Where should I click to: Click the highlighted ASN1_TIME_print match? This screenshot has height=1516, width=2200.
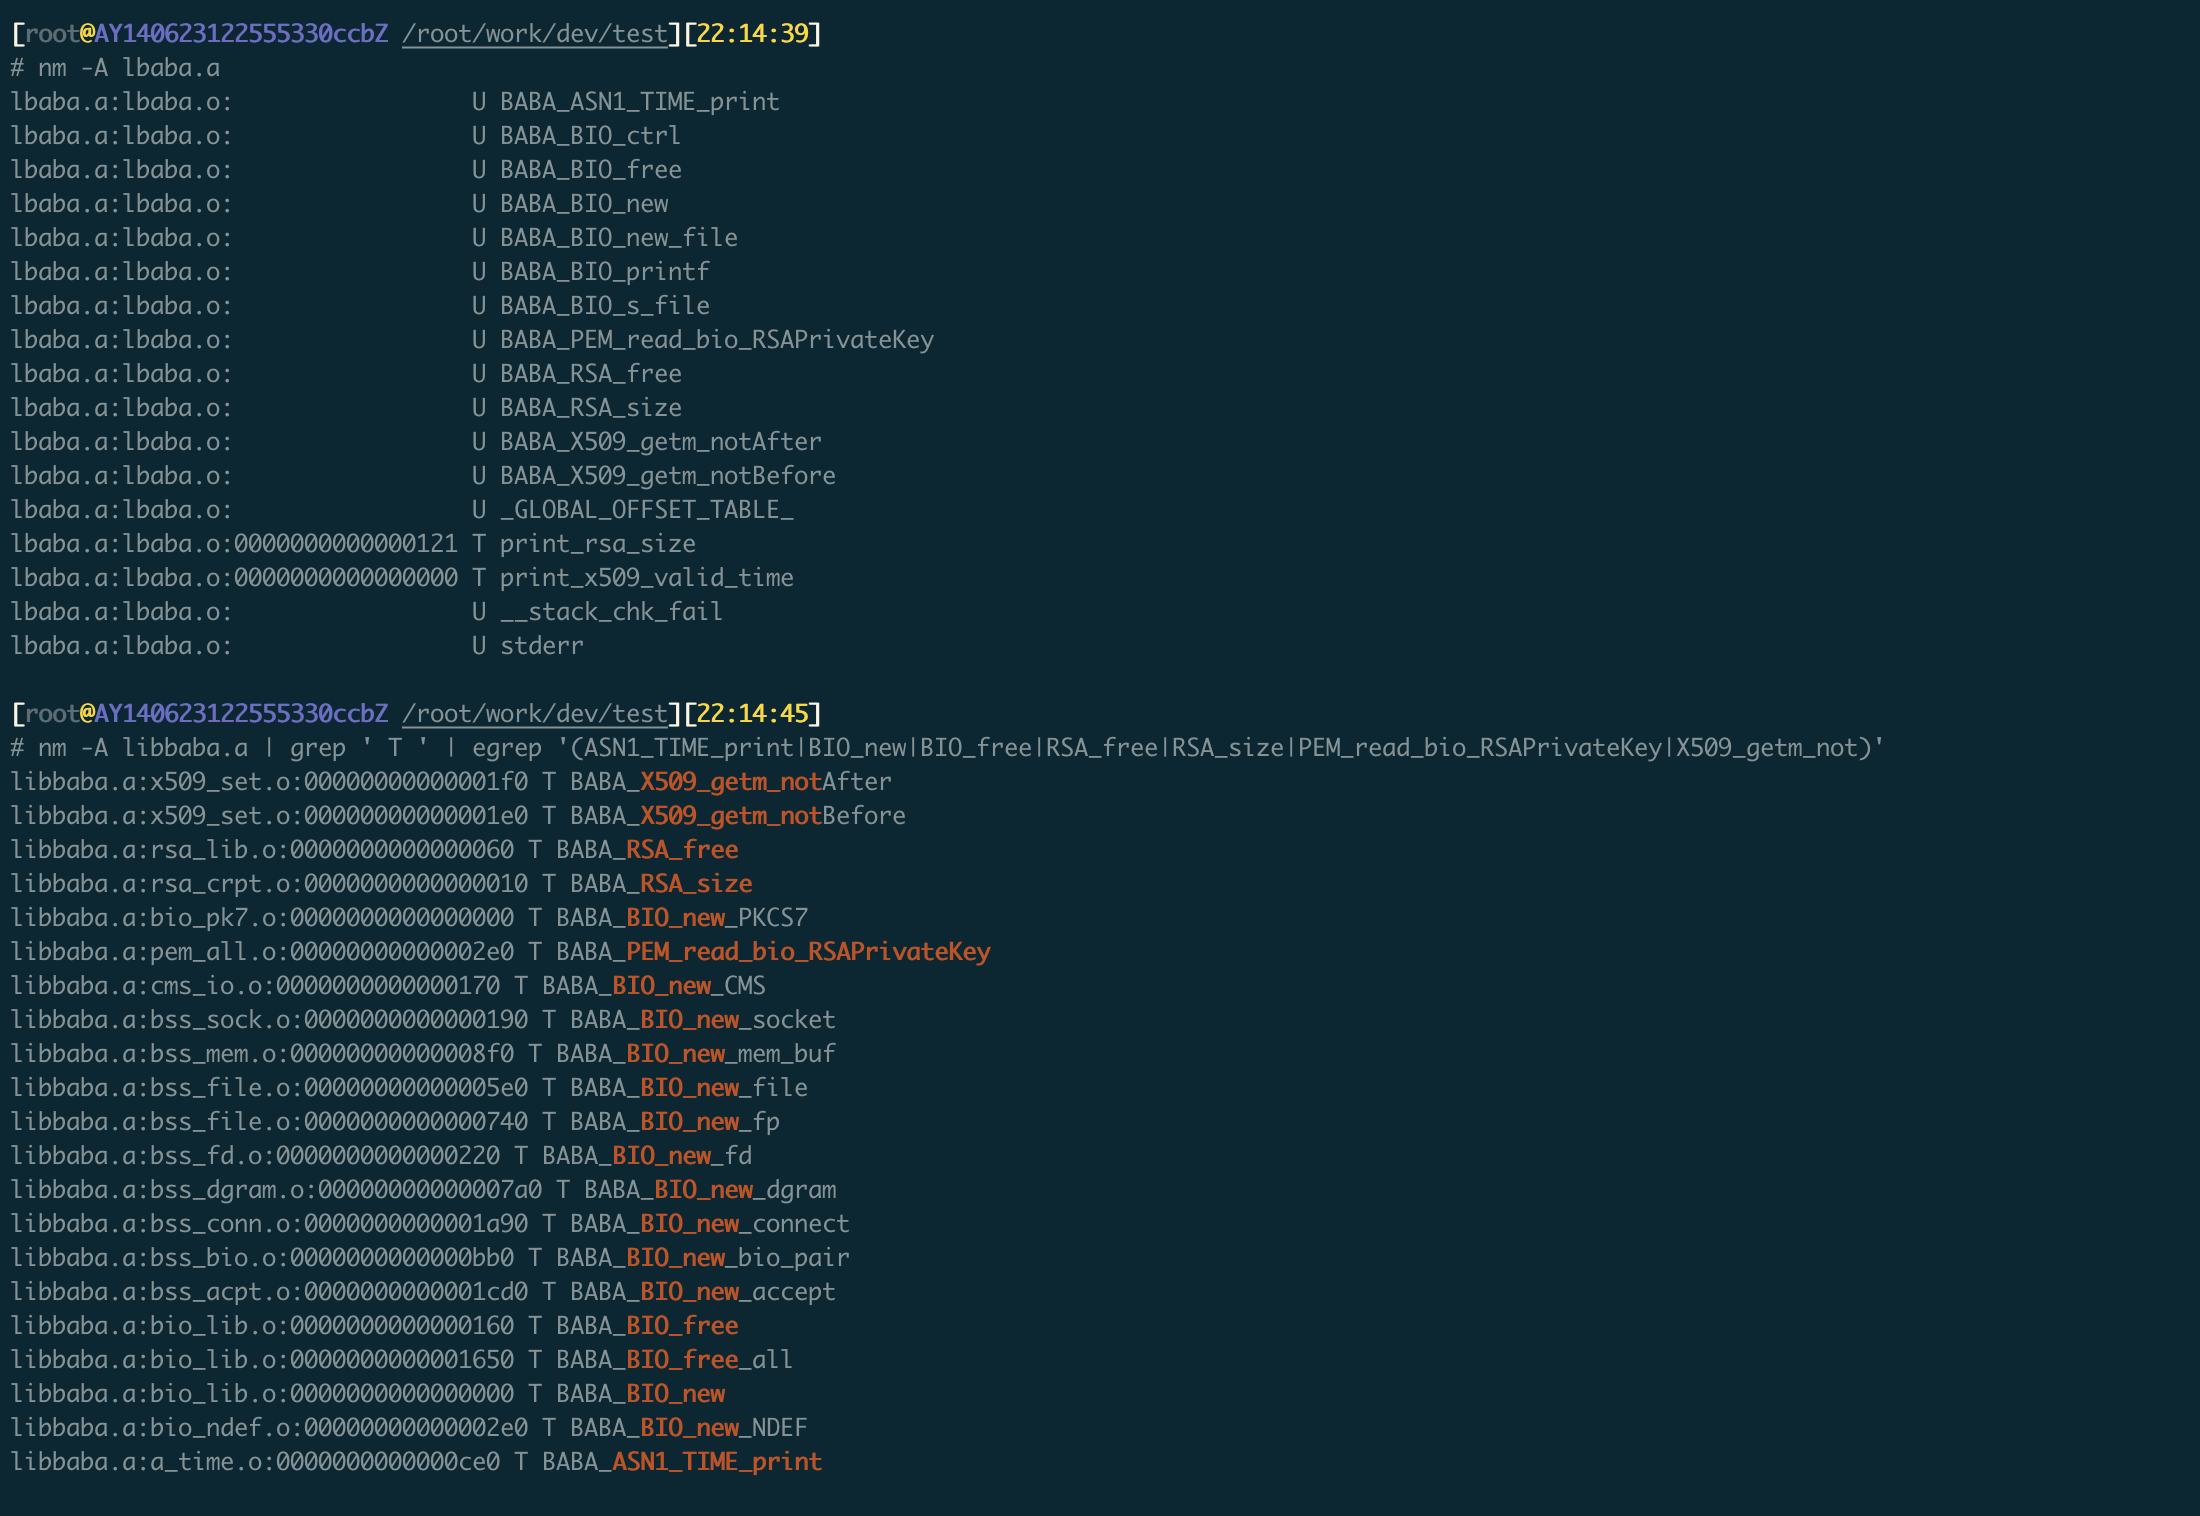pos(716,1462)
